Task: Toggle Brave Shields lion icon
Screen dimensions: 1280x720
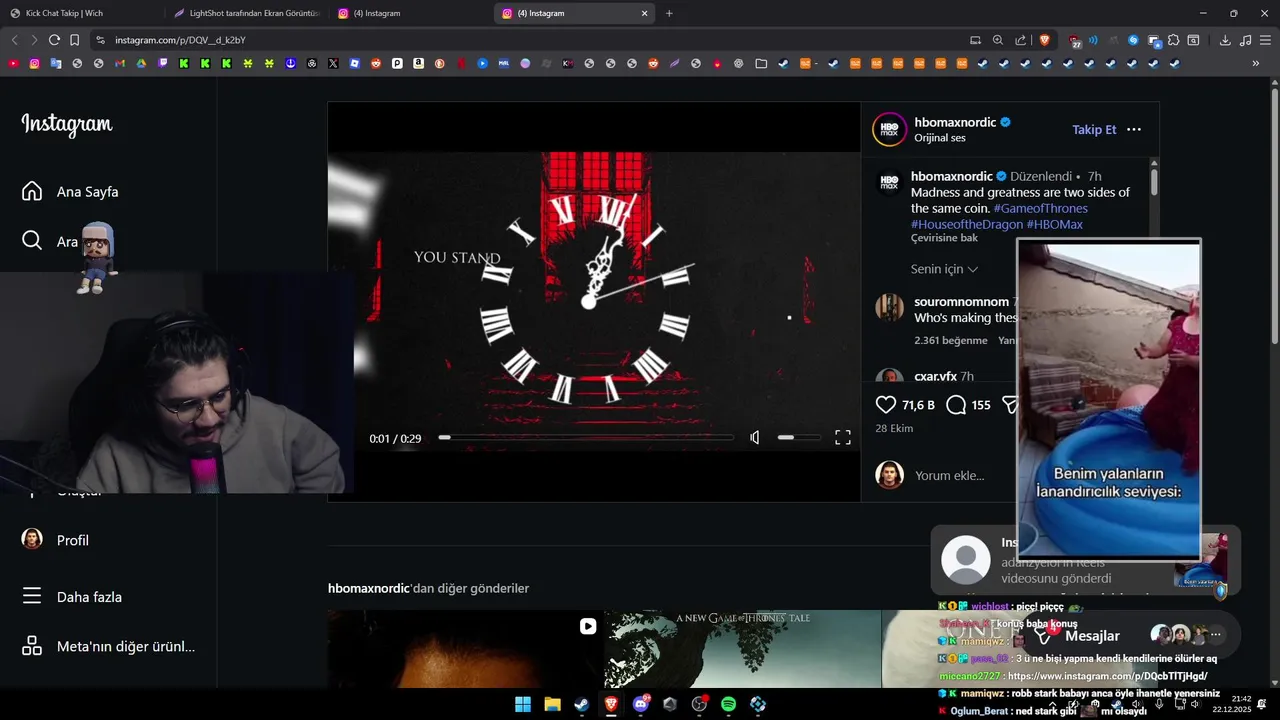Action: [1045, 40]
